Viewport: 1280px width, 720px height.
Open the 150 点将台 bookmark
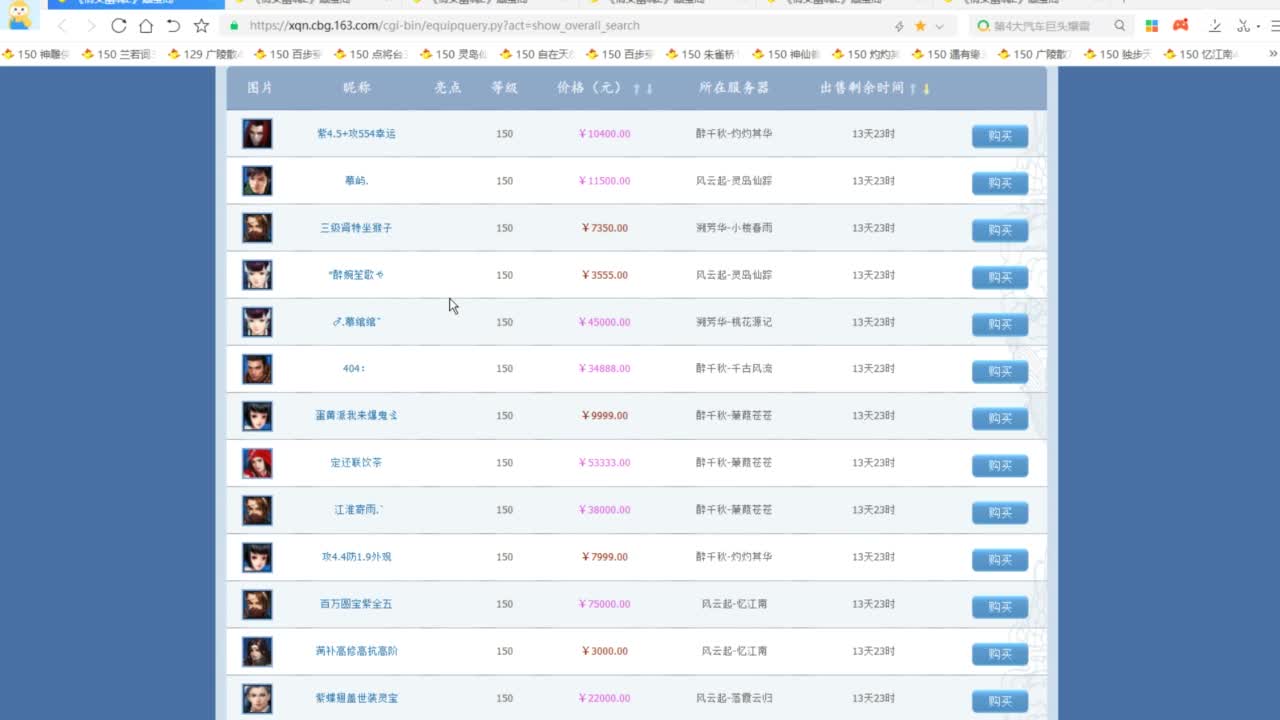[370, 54]
